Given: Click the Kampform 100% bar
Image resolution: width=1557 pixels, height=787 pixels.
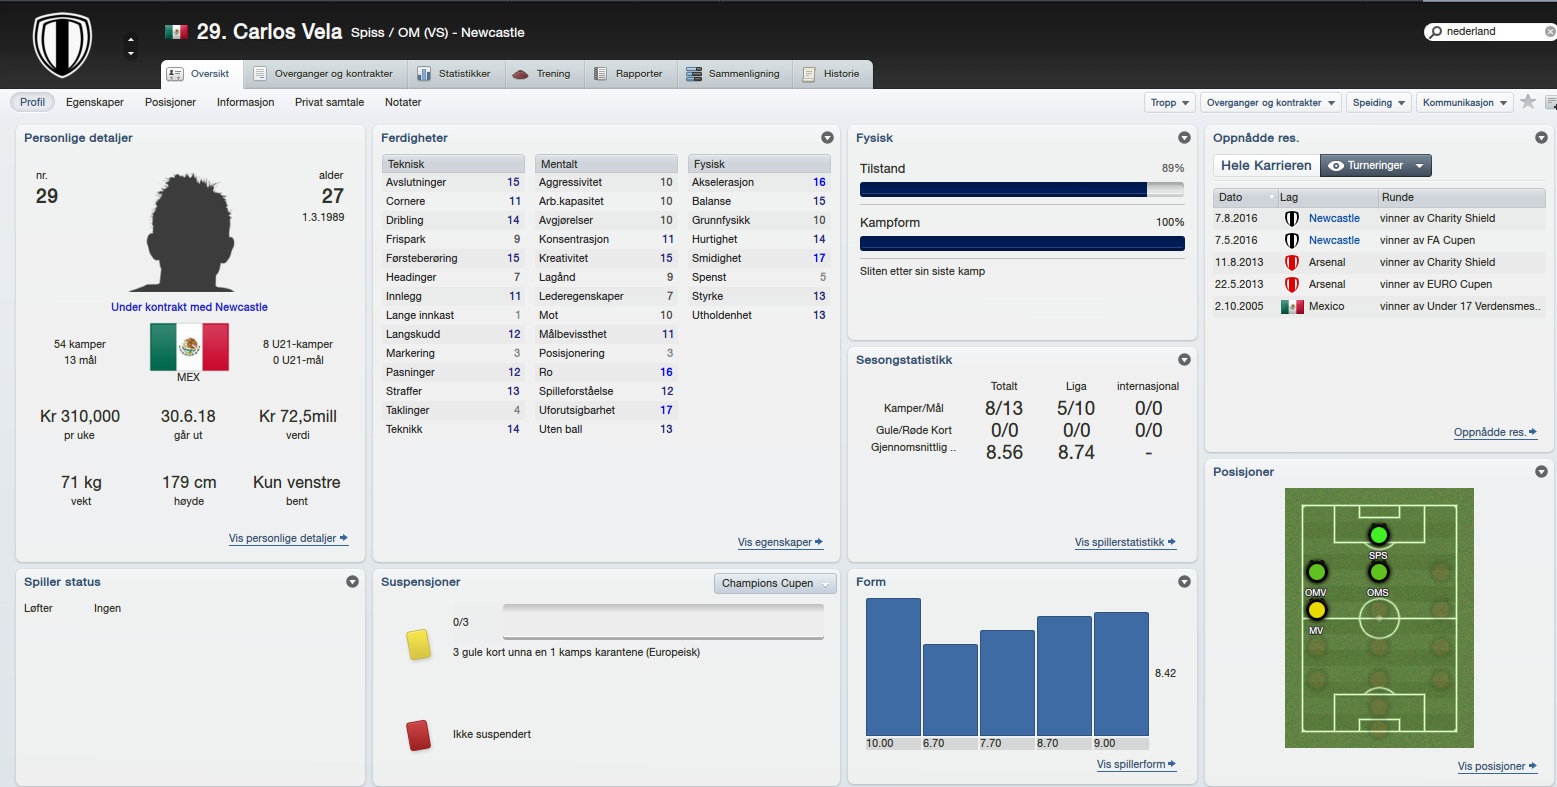Looking at the screenshot, I should point(1022,243).
